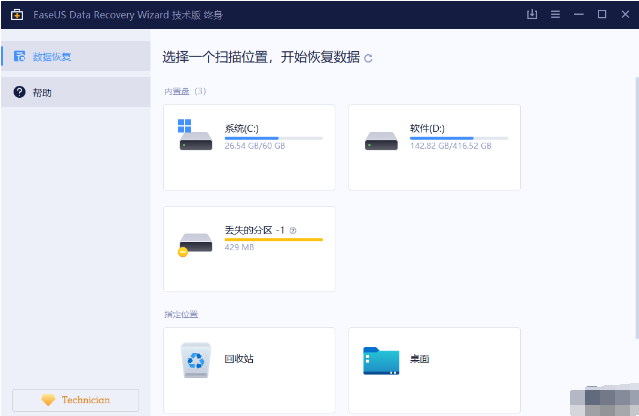Click the import/download icon in title bar
The image size is (639, 416).
[531, 14]
